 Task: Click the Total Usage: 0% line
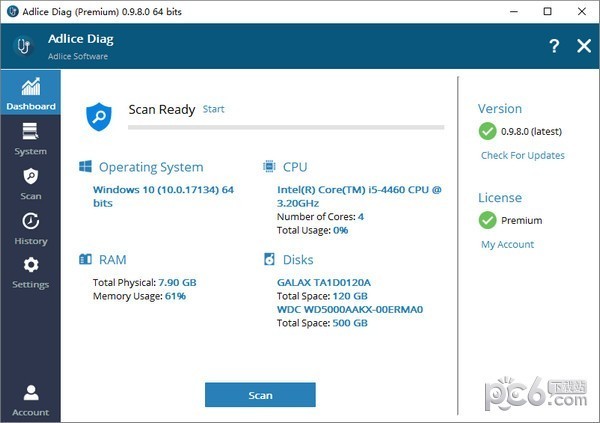click(313, 230)
